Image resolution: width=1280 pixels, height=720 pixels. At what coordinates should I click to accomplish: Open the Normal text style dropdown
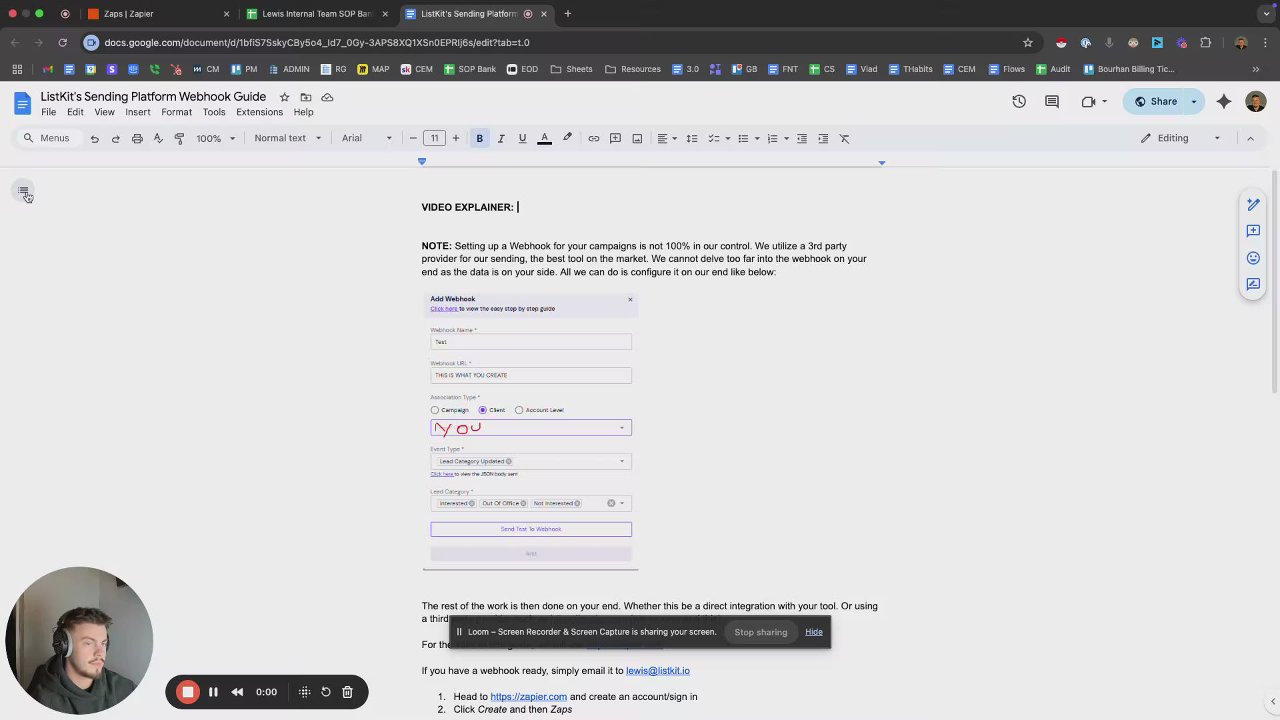(288, 138)
